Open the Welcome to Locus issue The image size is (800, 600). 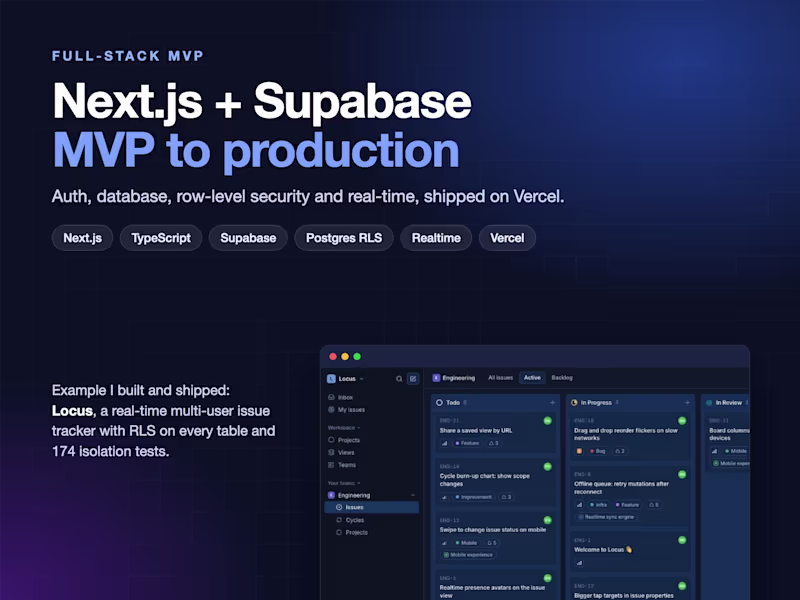click(603, 549)
